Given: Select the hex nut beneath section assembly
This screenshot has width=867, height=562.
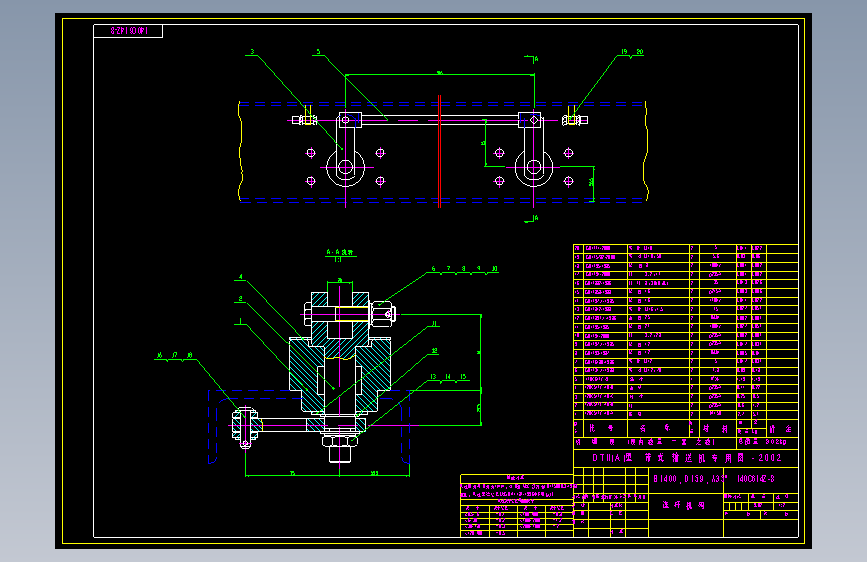Looking at the screenshot, I should [340, 441].
